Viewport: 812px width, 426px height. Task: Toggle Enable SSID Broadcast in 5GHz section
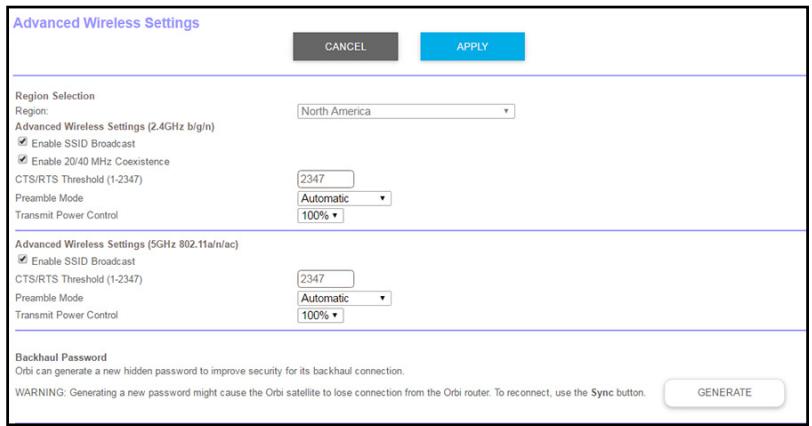click(x=22, y=259)
